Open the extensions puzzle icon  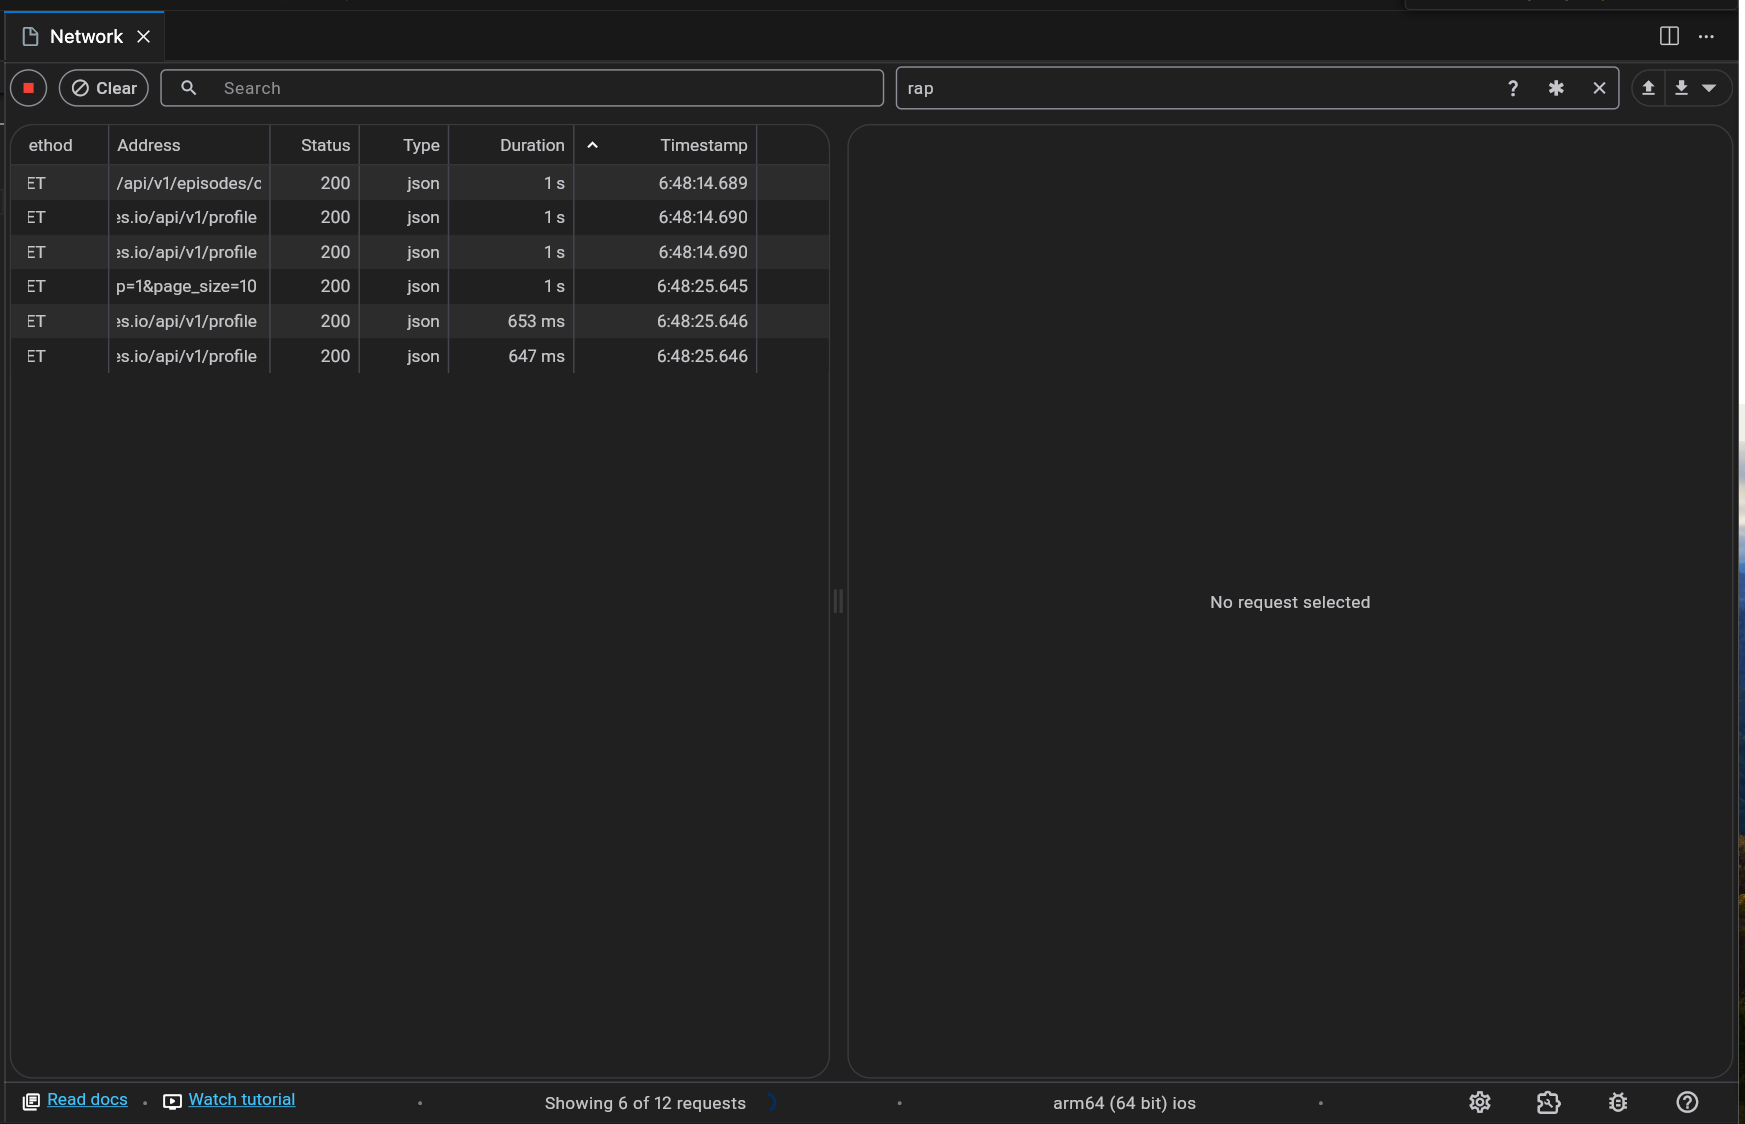[1548, 1102]
